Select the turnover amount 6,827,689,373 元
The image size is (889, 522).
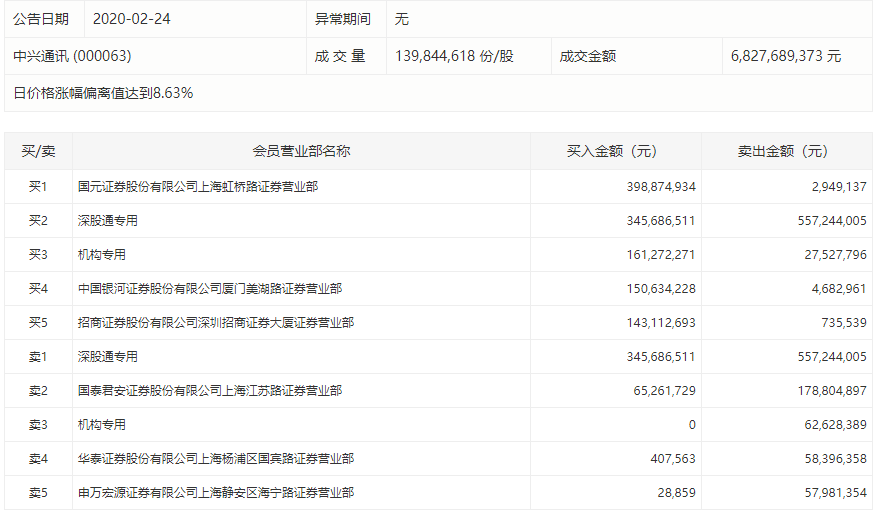[786, 56]
